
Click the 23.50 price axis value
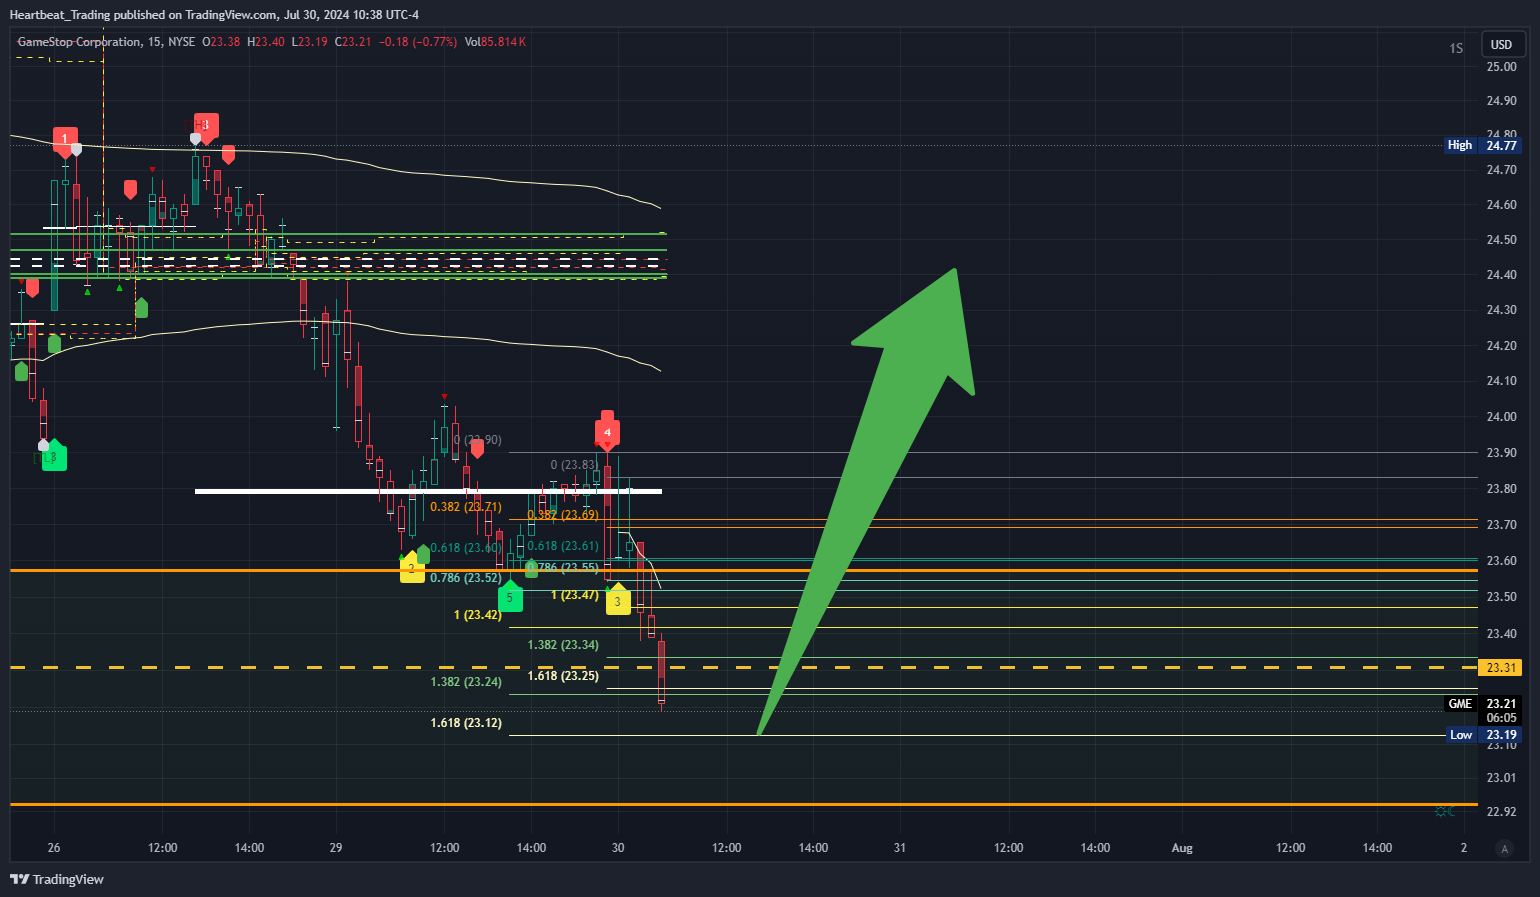pyautogui.click(x=1501, y=597)
